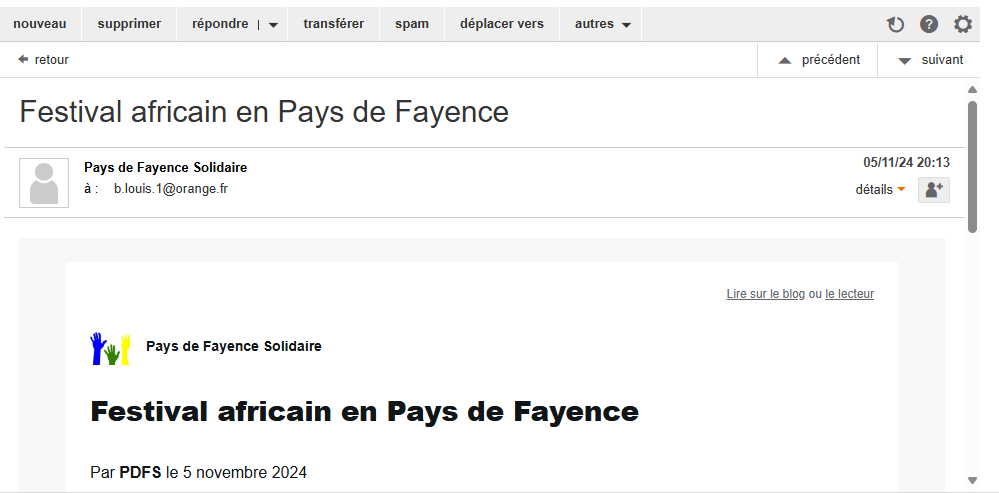Screen dimensions: 999x493
Task: Click the retour back arrow
Action: (43, 60)
